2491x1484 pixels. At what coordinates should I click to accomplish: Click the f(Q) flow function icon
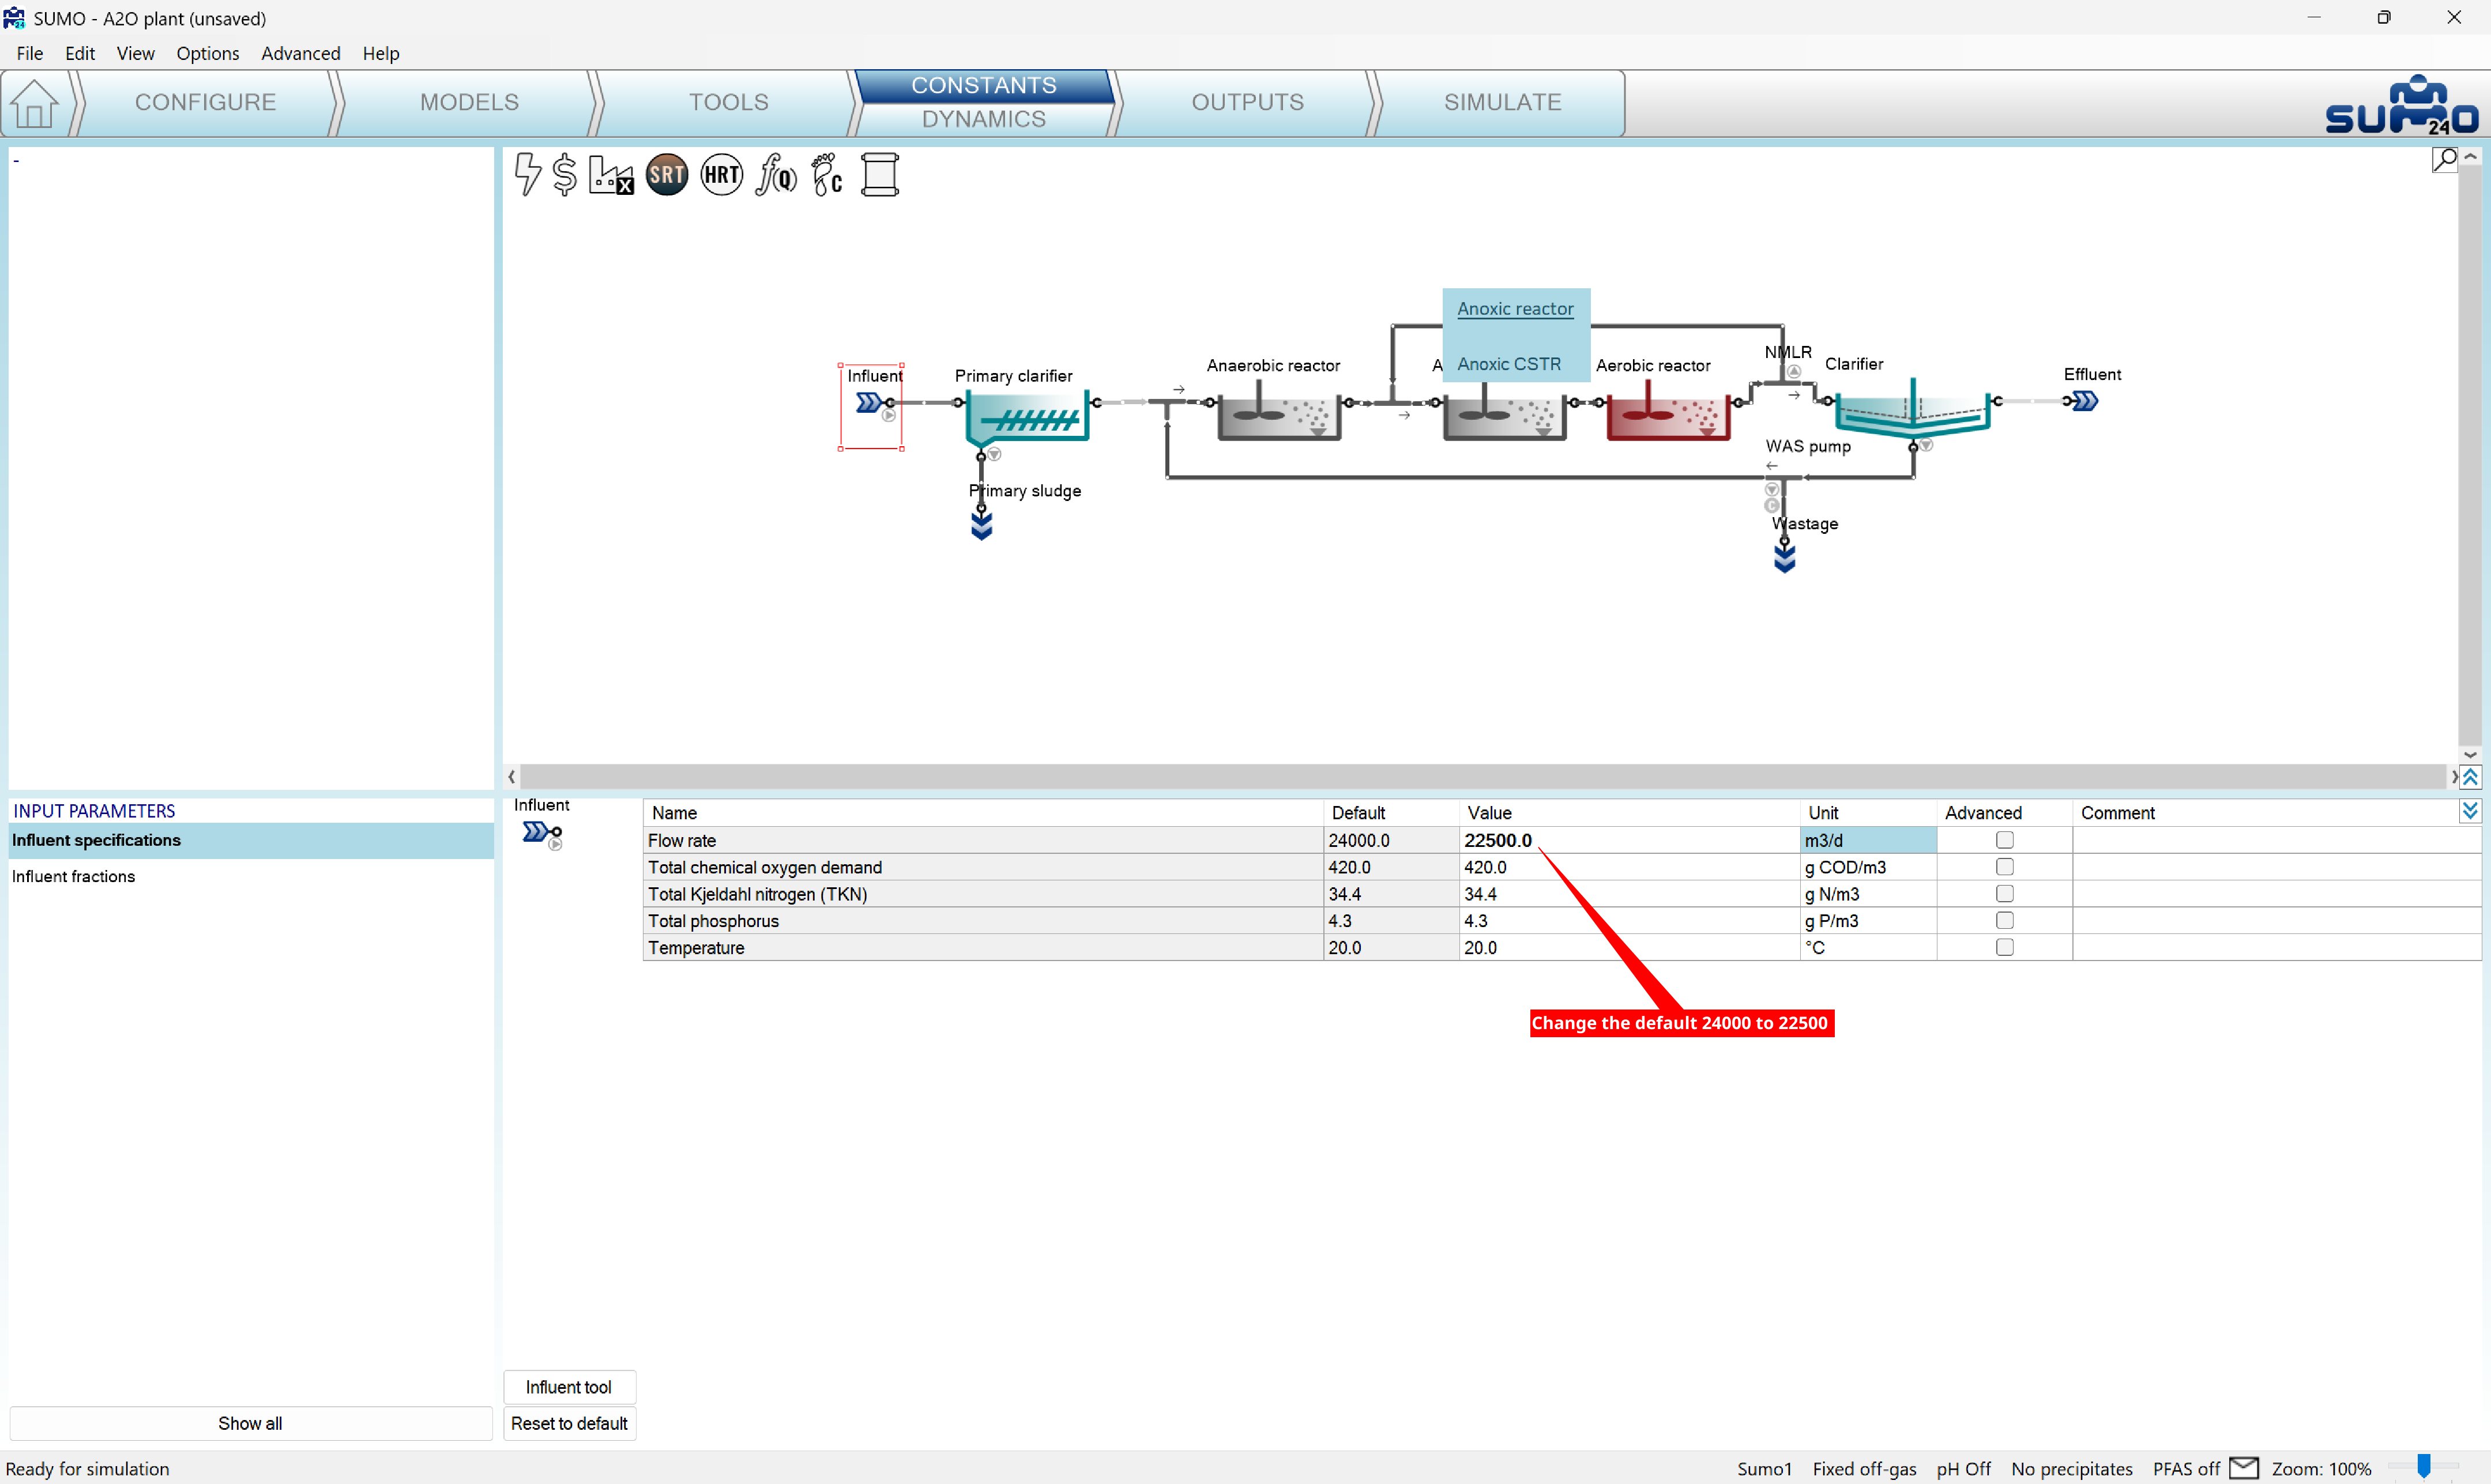(x=776, y=175)
